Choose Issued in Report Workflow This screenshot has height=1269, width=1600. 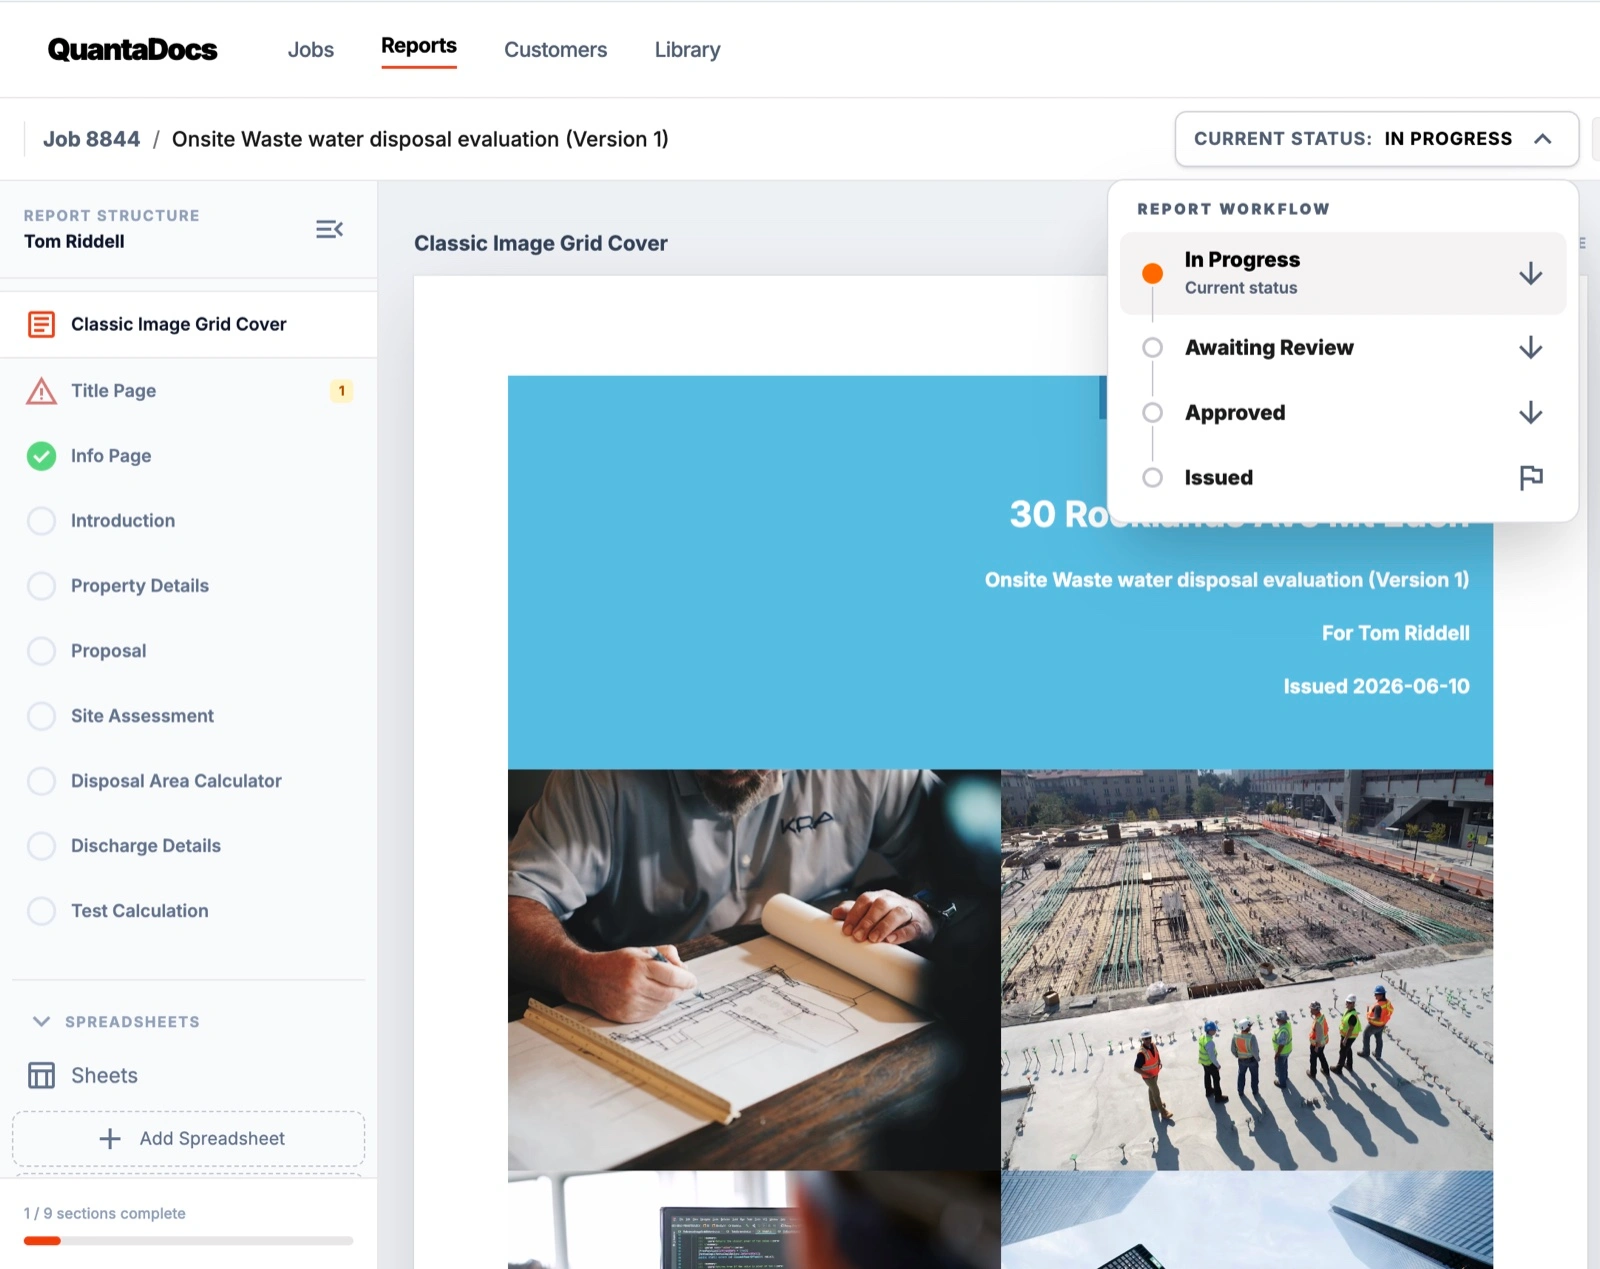click(x=1343, y=477)
